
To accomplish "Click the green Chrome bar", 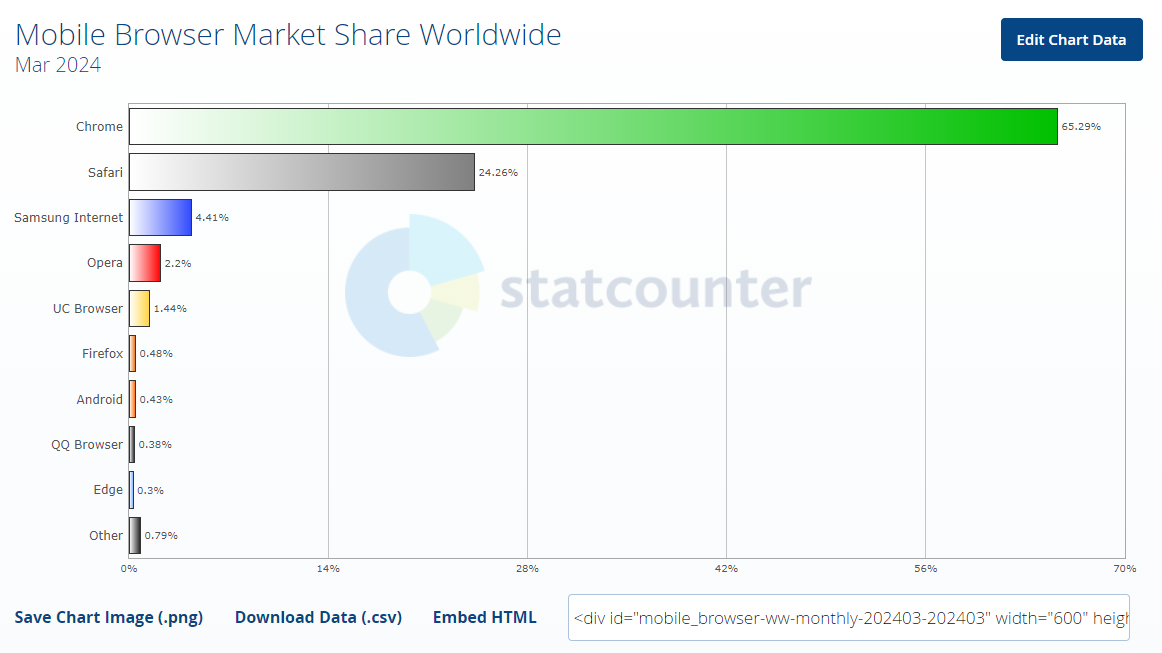I will (592, 126).
